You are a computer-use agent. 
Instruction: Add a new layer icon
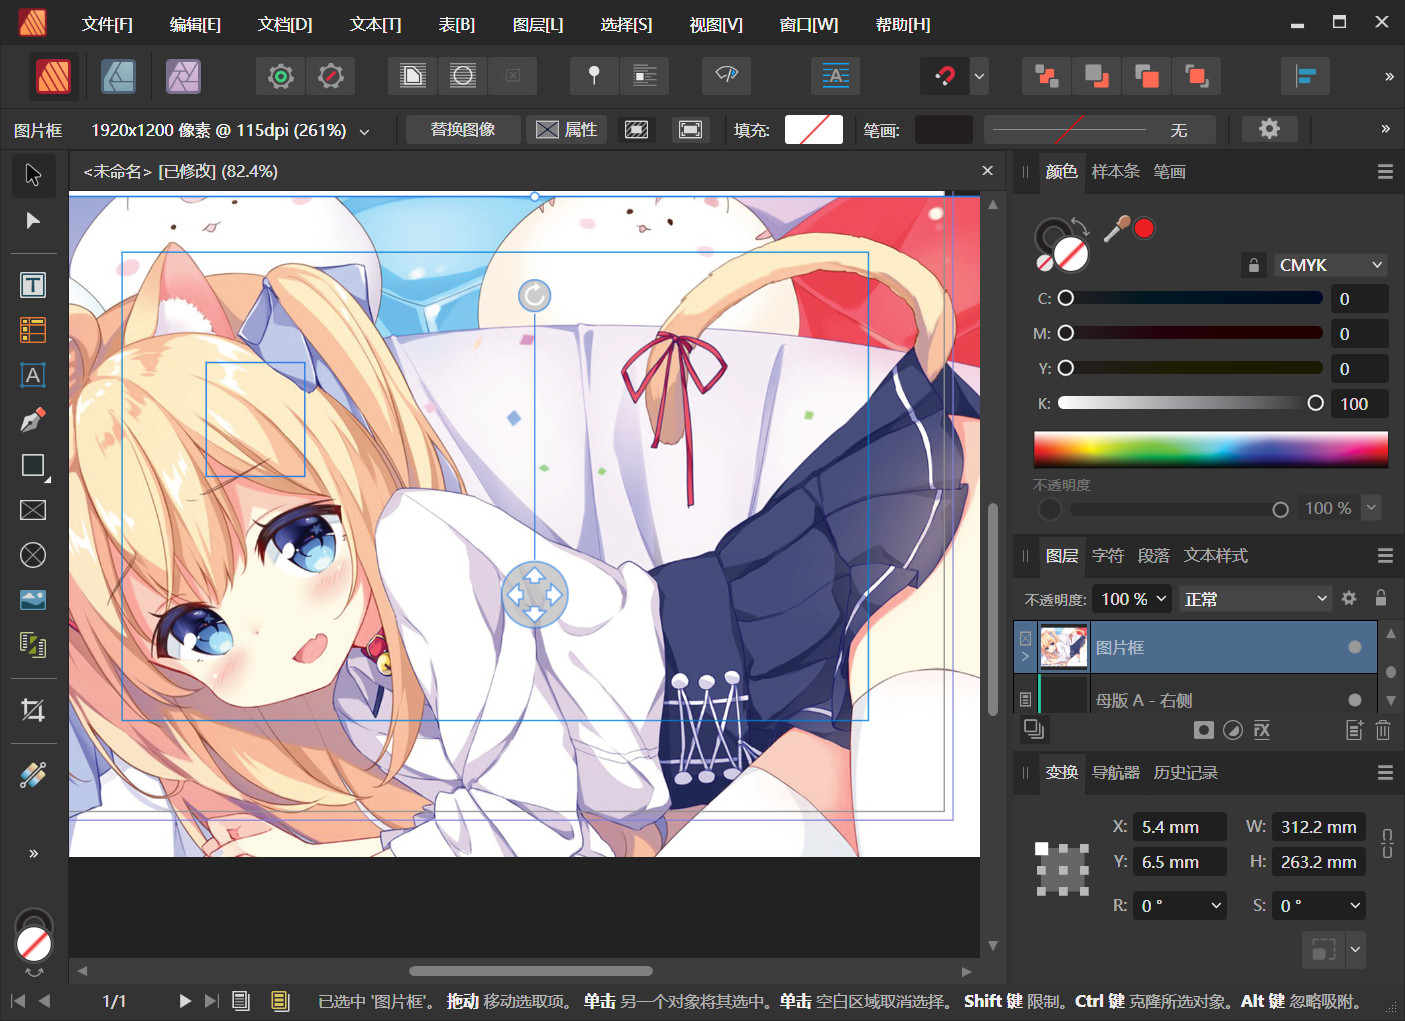(x=1354, y=730)
